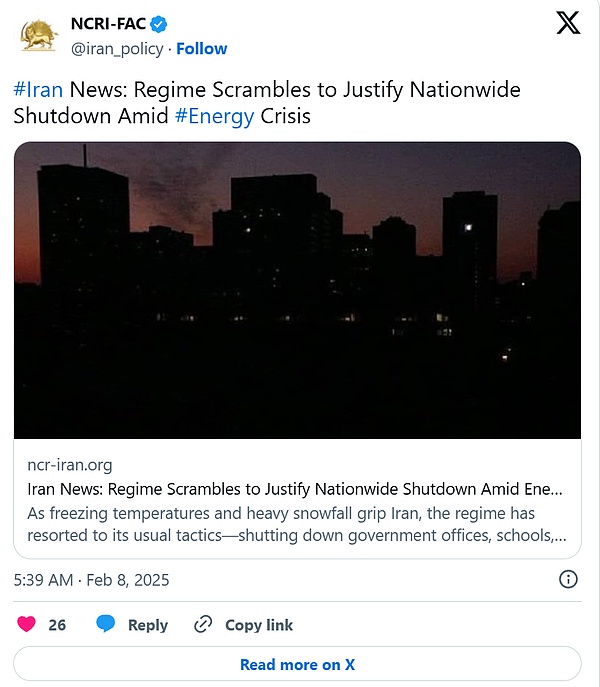Click the reply speech bubble icon
The image size is (600, 687).
tap(106, 624)
